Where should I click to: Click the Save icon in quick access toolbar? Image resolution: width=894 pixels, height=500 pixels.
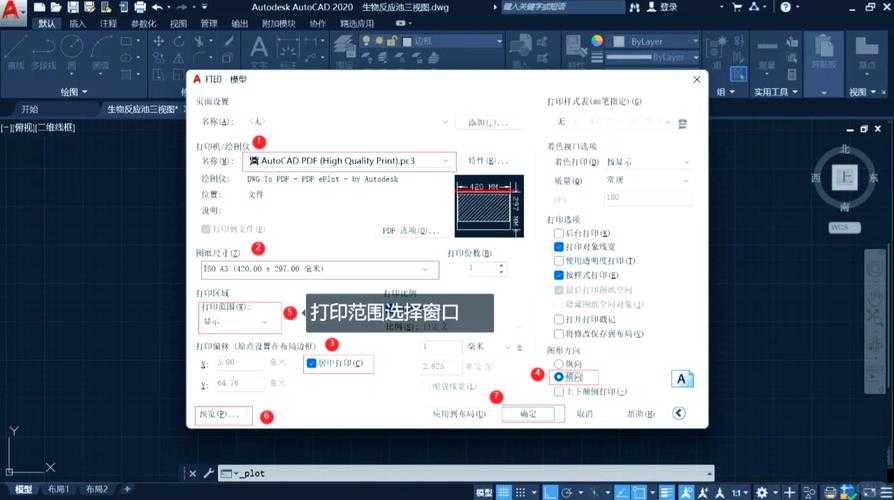point(73,7)
